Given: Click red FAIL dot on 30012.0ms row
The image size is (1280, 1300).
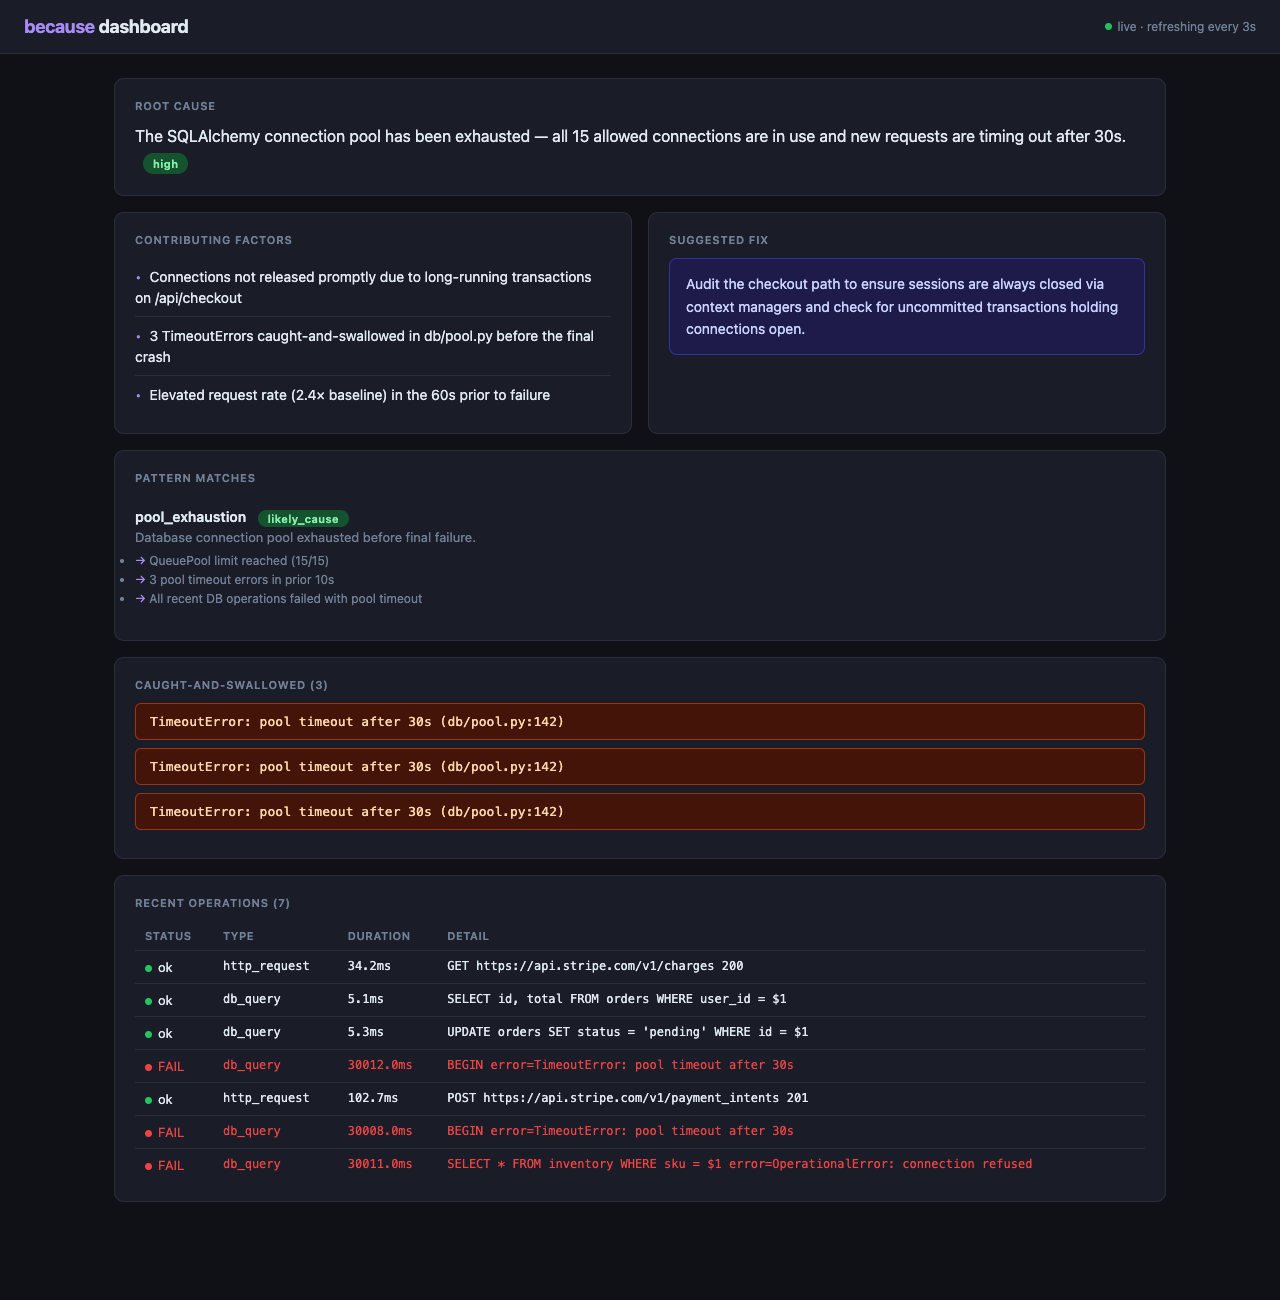Looking at the screenshot, I should [x=149, y=1066].
